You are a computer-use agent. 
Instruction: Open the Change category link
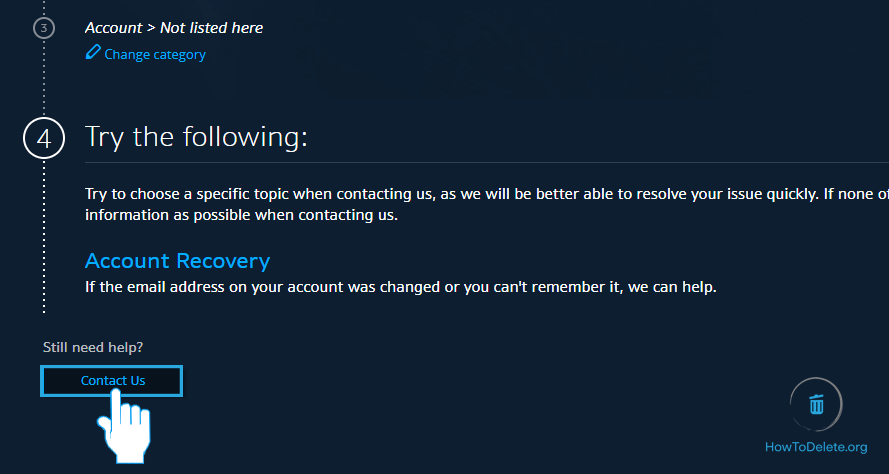click(x=155, y=55)
